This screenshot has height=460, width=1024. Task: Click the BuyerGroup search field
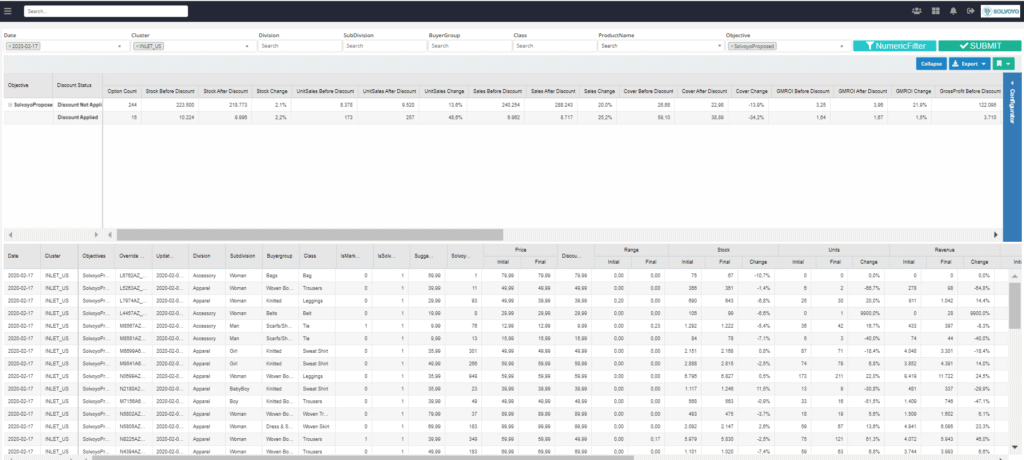[x=470, y=46]
